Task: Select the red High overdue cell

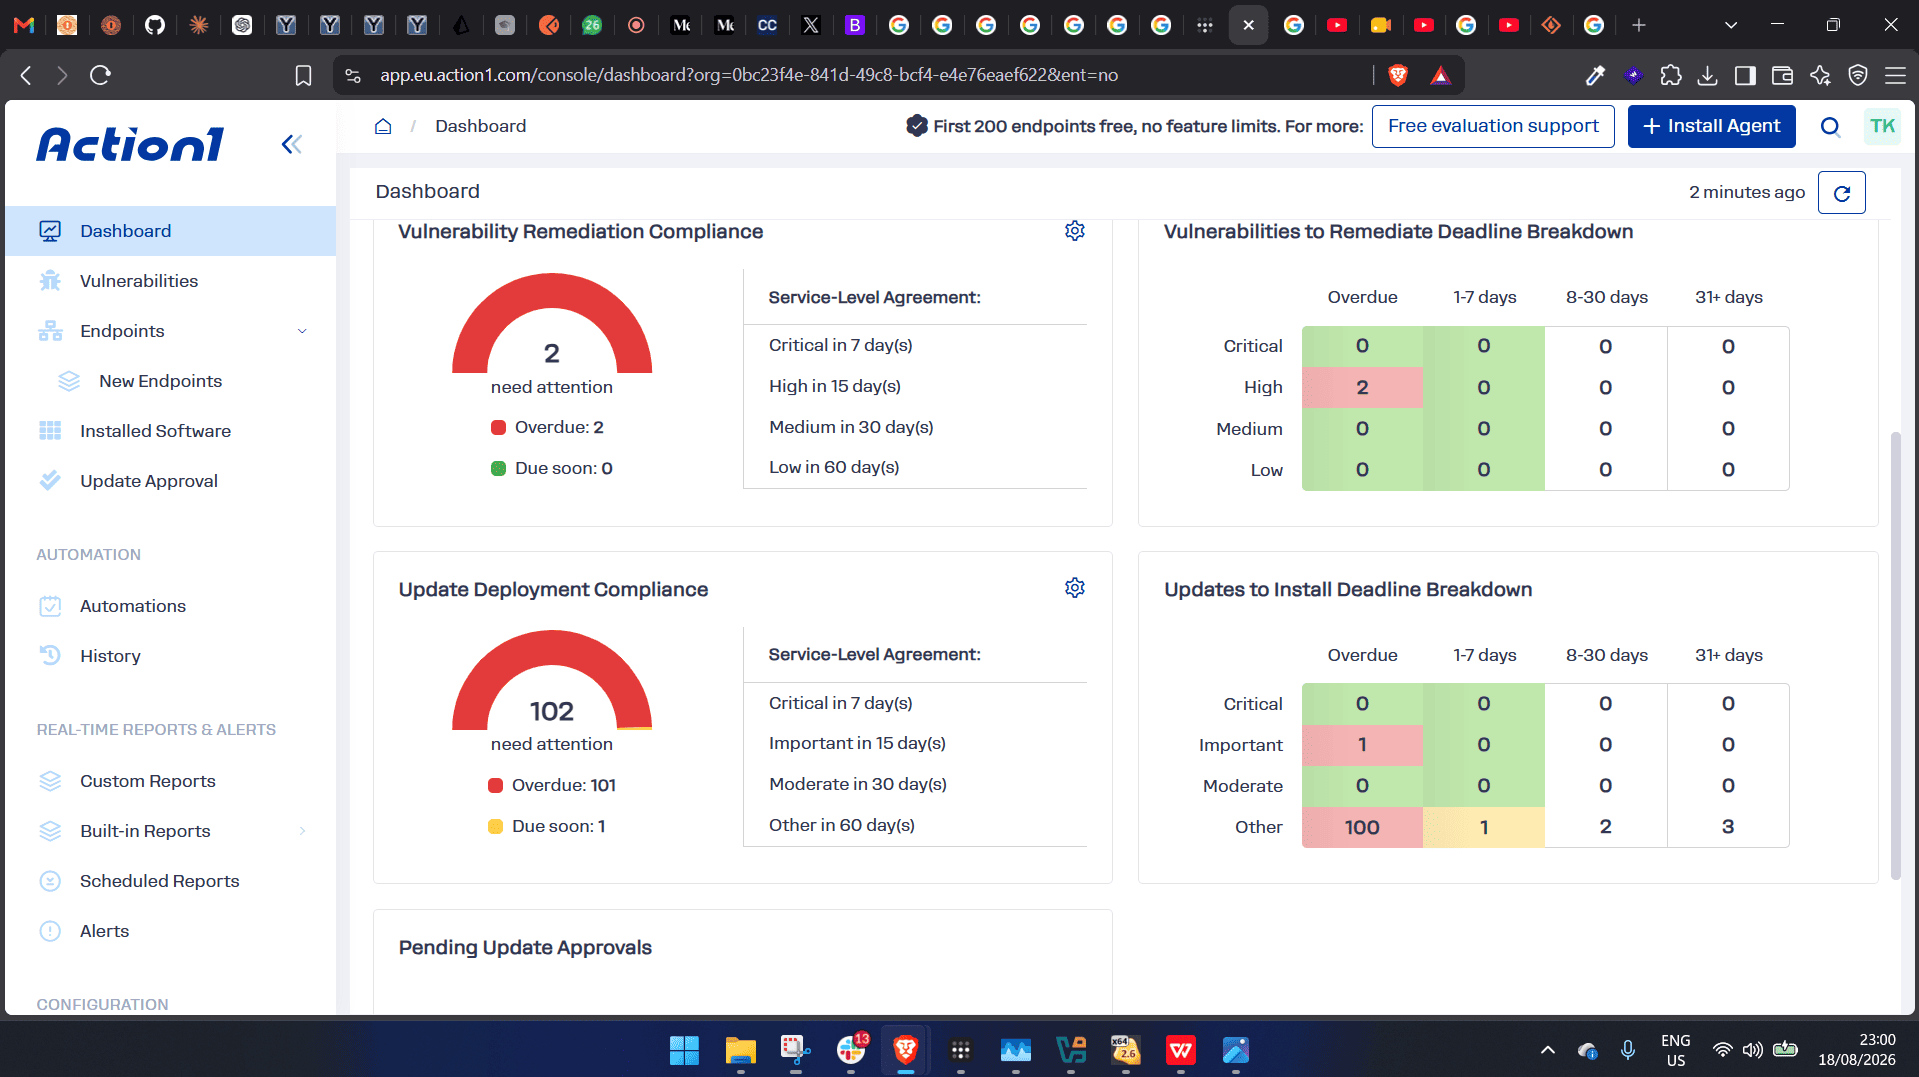Action: pos(1362,387)
